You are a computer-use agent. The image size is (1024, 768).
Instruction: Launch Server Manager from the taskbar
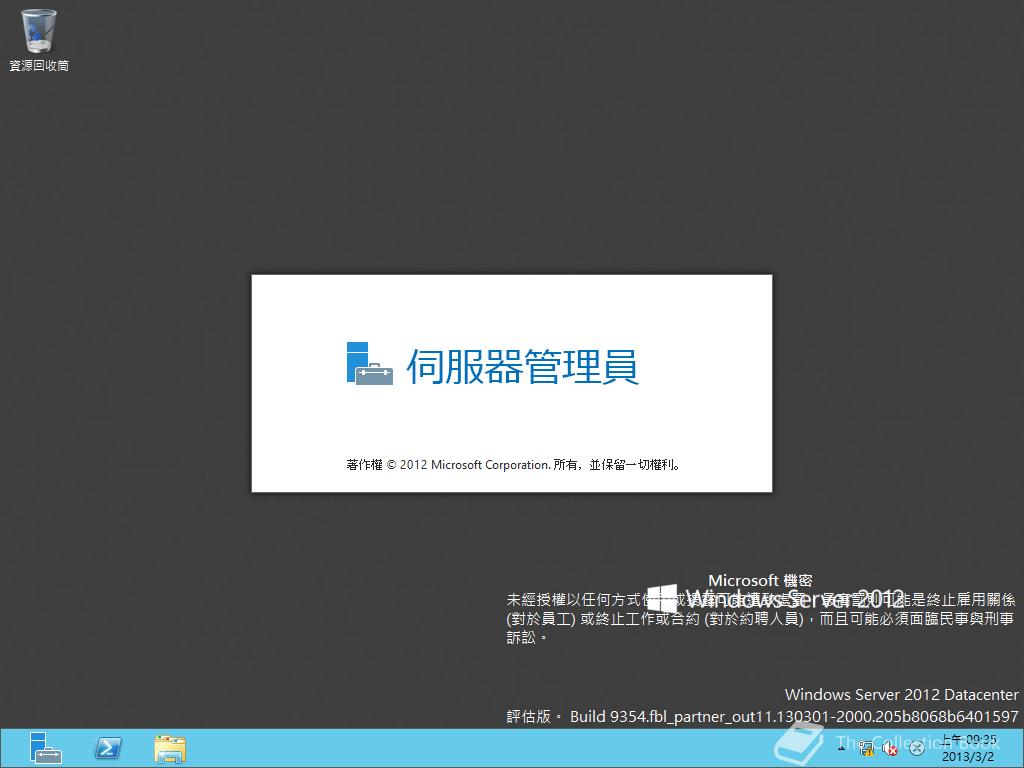[x=45, y=748]
